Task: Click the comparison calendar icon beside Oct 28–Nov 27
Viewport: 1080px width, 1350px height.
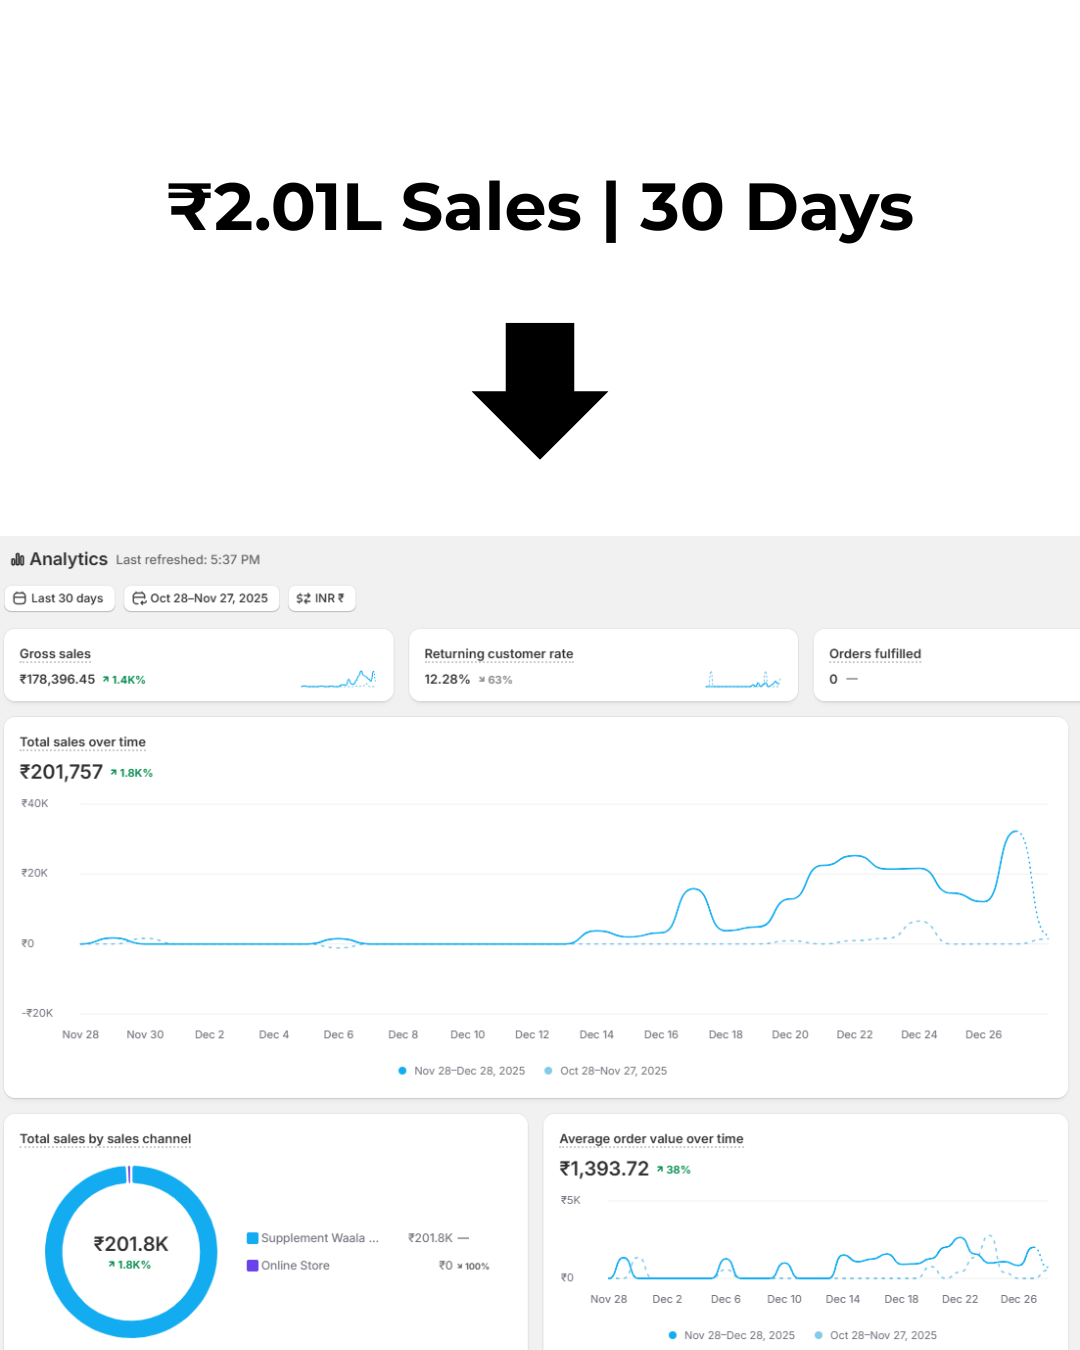Action: pyautogui.click(x=139, y=598)
